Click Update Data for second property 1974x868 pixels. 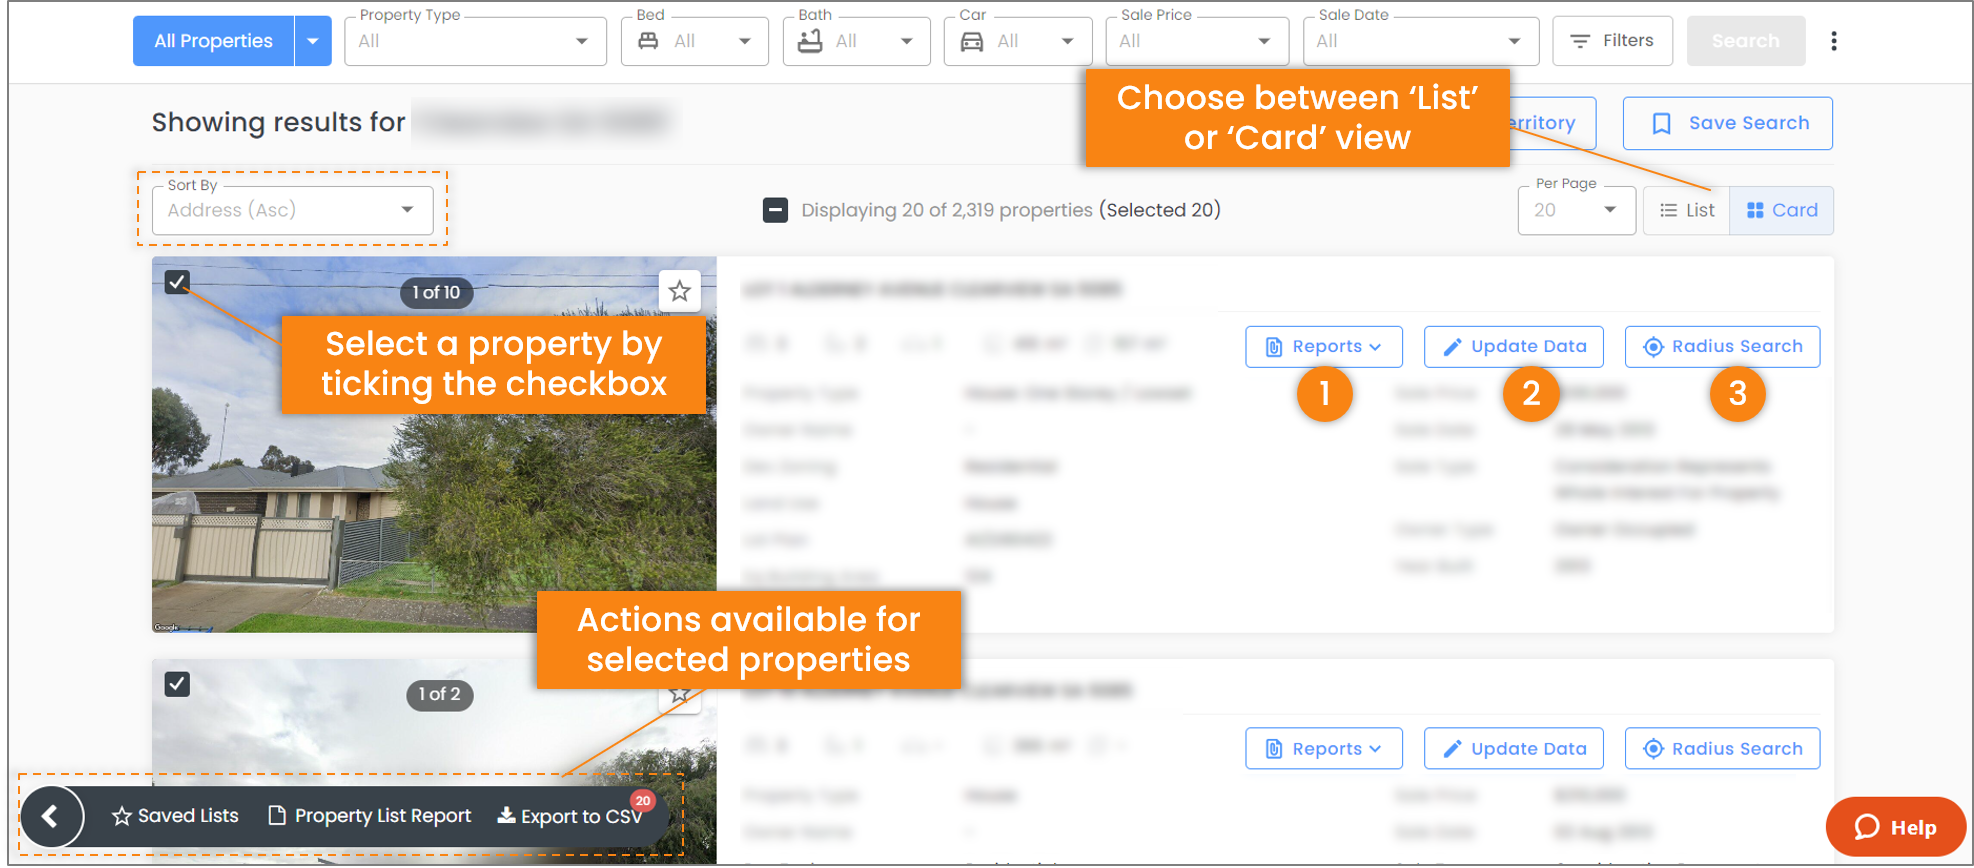[1514, 749]
